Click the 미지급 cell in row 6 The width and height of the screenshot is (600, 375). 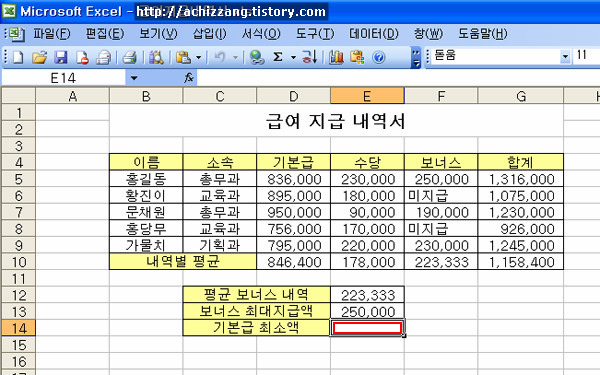441,196
